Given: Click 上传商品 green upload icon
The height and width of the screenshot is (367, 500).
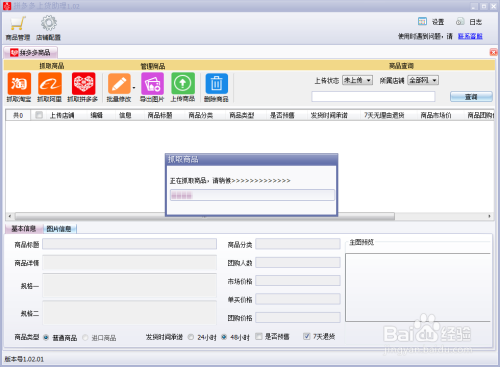Looking at the screenshot, I should tap(183, 83).
